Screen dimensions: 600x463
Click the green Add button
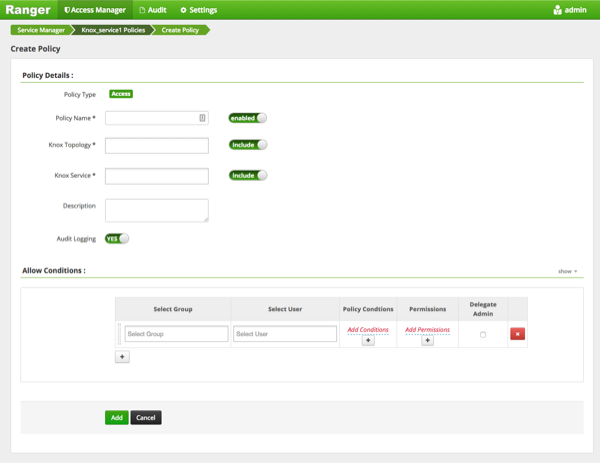click(116, 417)
